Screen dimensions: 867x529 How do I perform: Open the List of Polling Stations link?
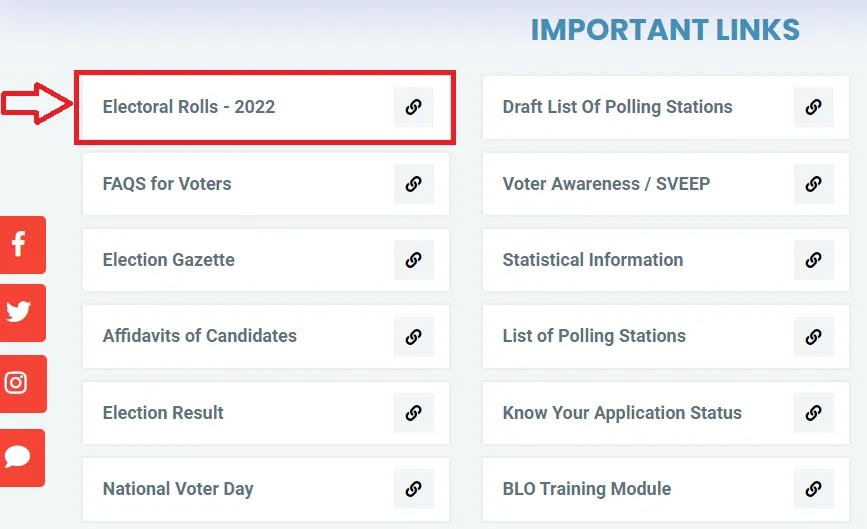coord(594,336)
